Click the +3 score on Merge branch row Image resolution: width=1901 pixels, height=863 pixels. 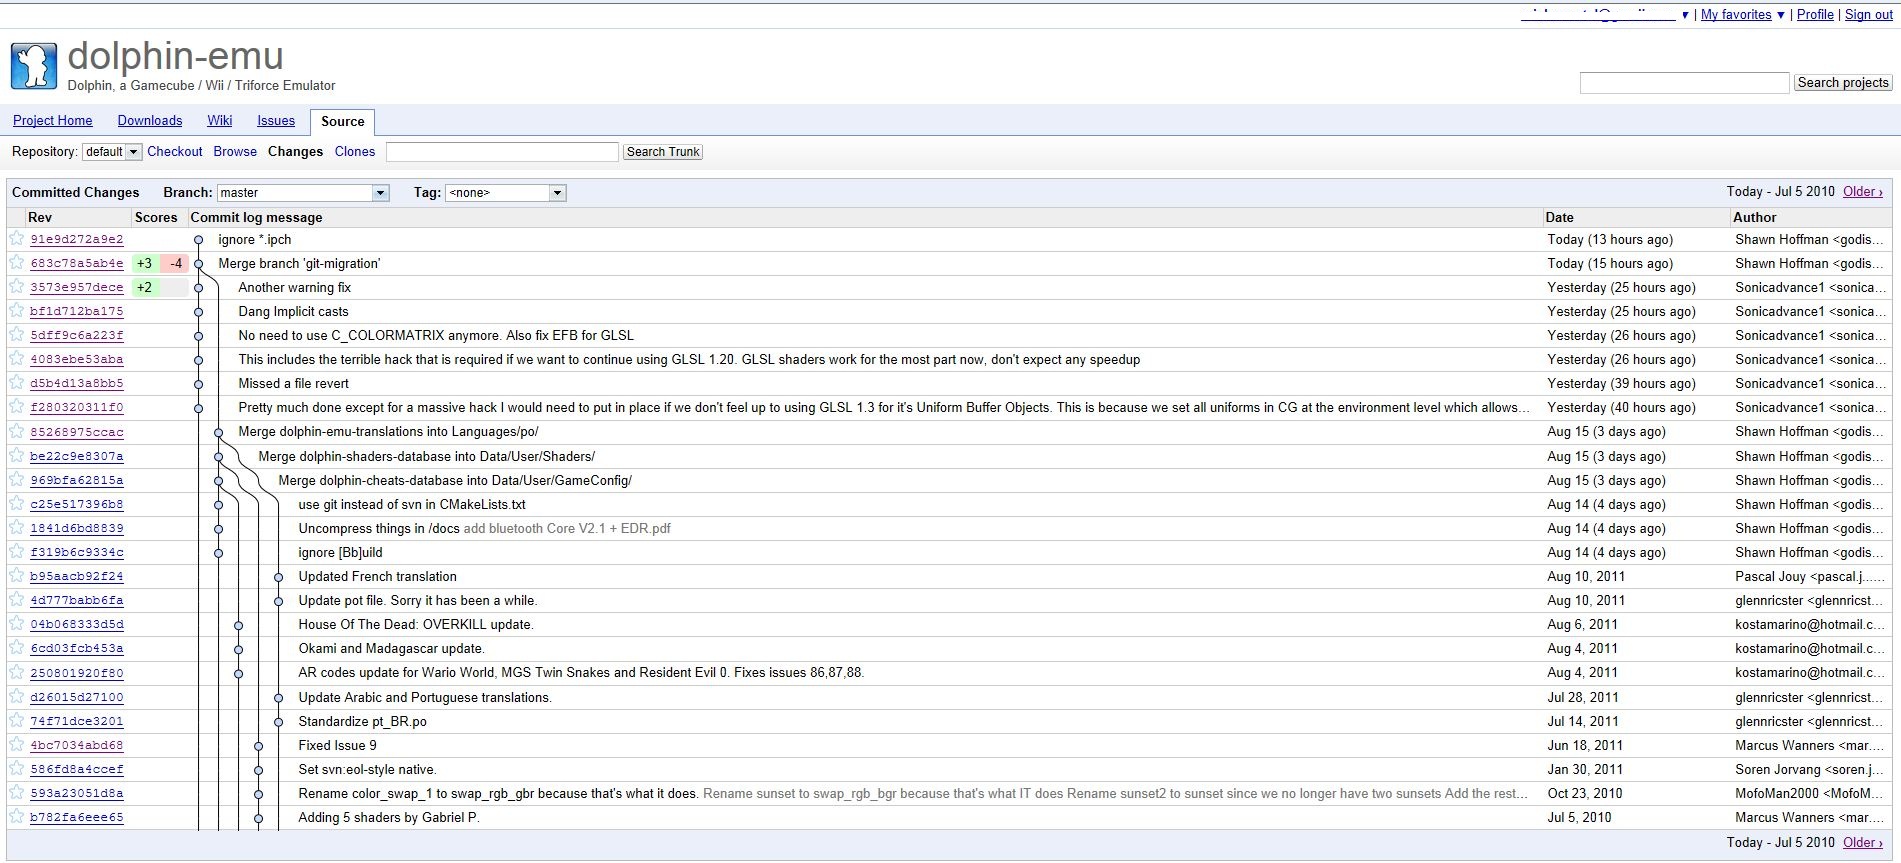(x=145, y=263)
